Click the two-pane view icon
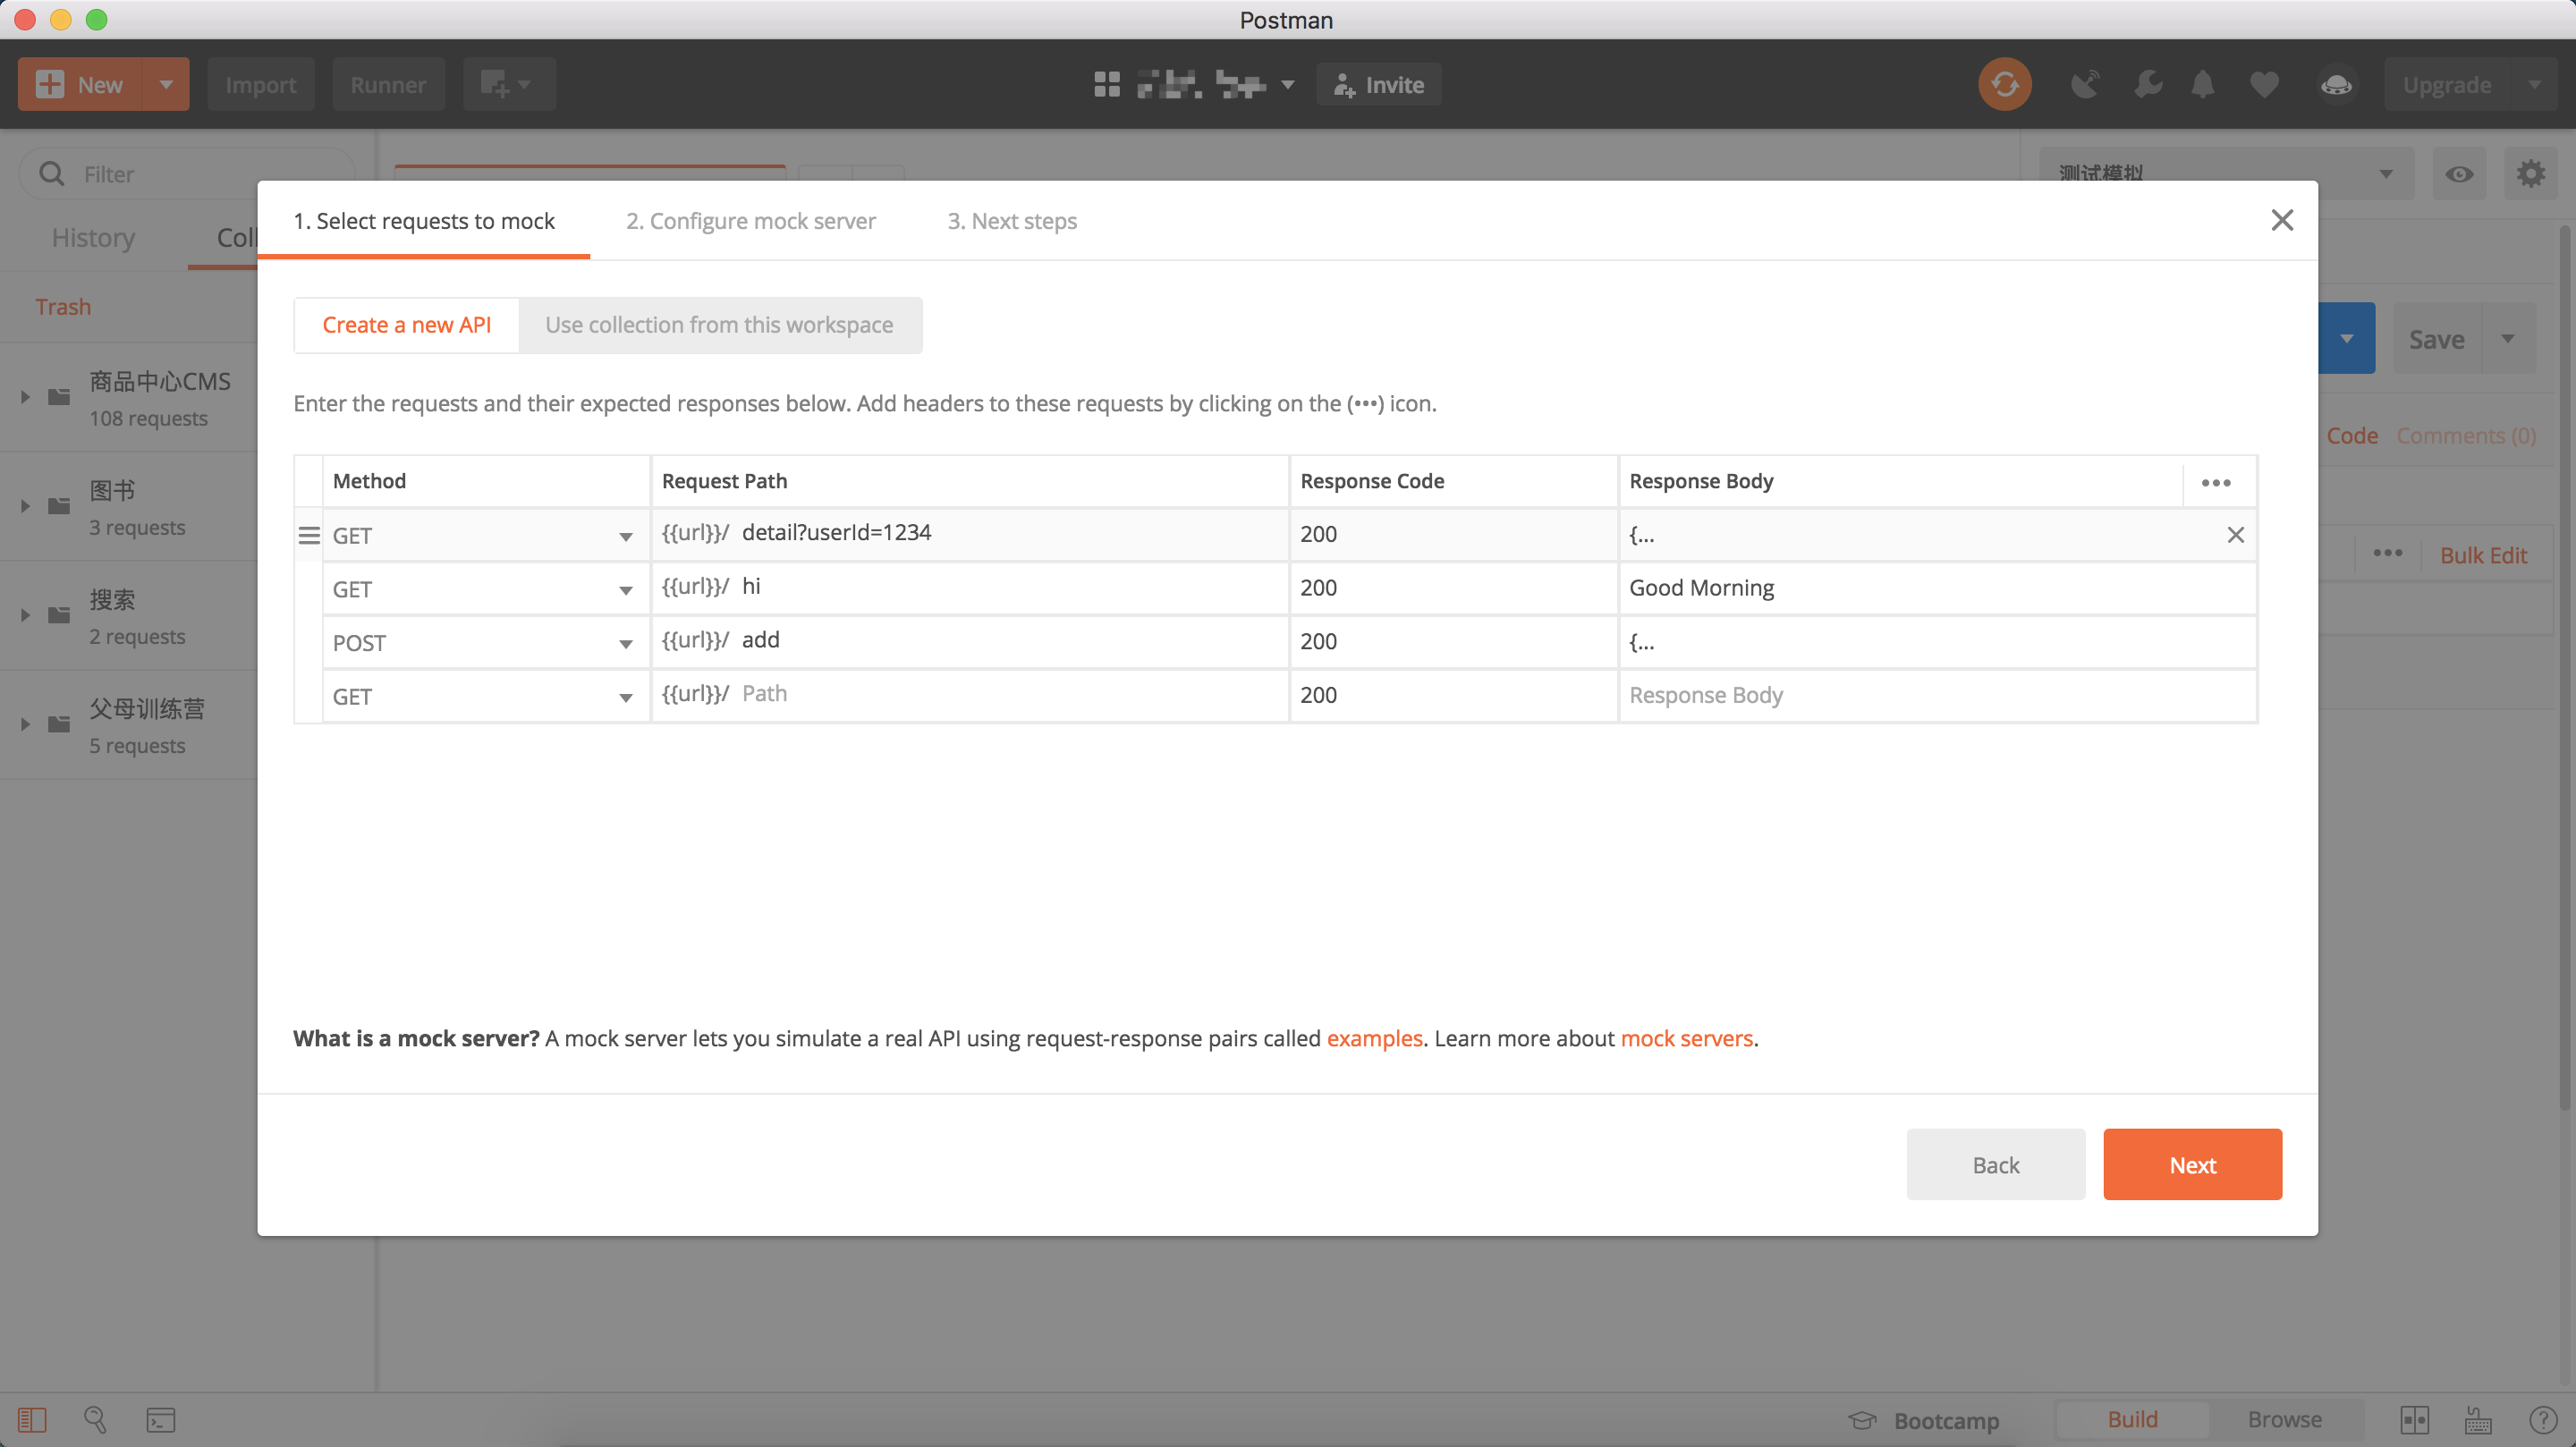2576x1447 pixels. coord(2414,1420)
